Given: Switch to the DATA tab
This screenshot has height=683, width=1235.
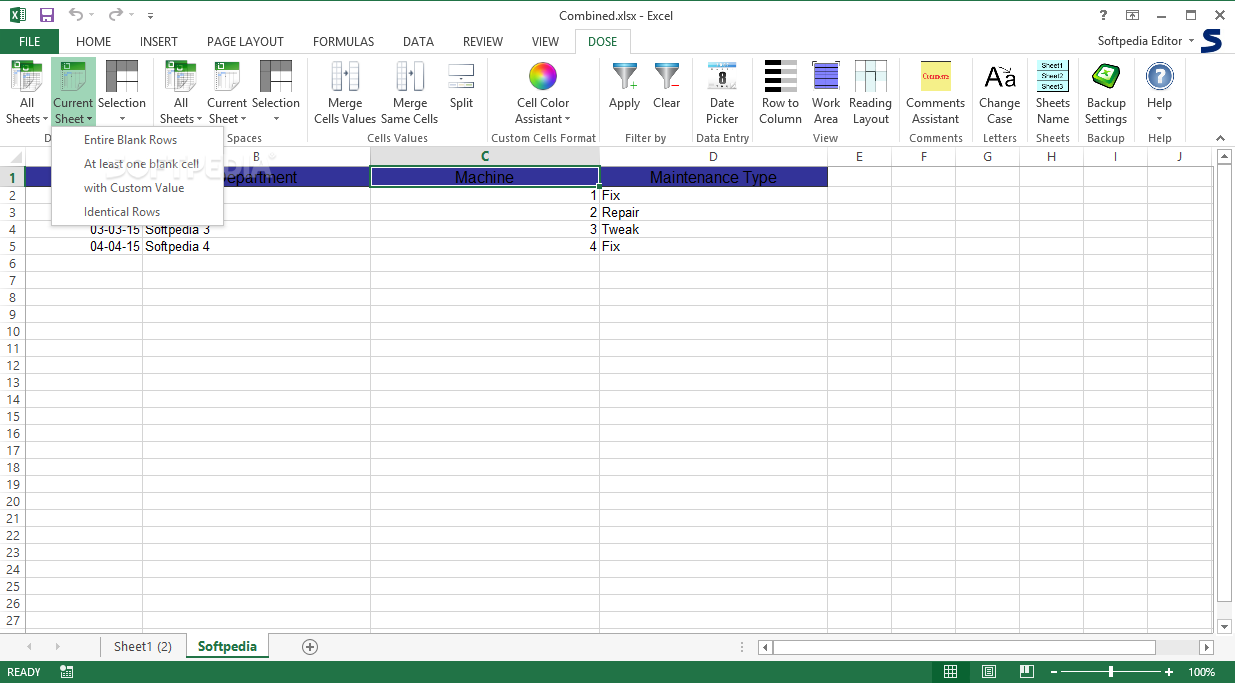Looking at the screenshot, I should coord(418,42).
